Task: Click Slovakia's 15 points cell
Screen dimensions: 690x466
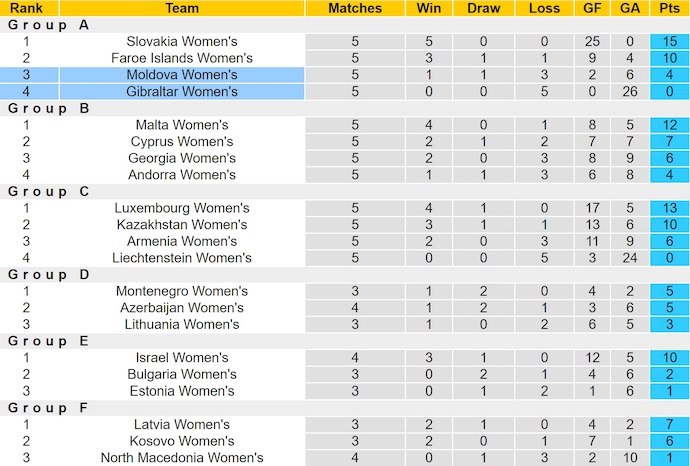Action: click(x=669, y=42)
